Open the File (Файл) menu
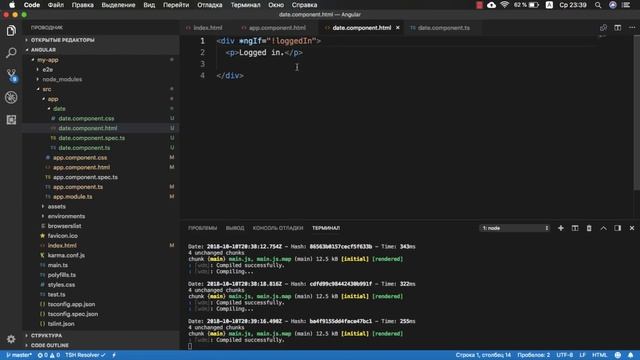 pyautogui.click(x=56, y=5)
